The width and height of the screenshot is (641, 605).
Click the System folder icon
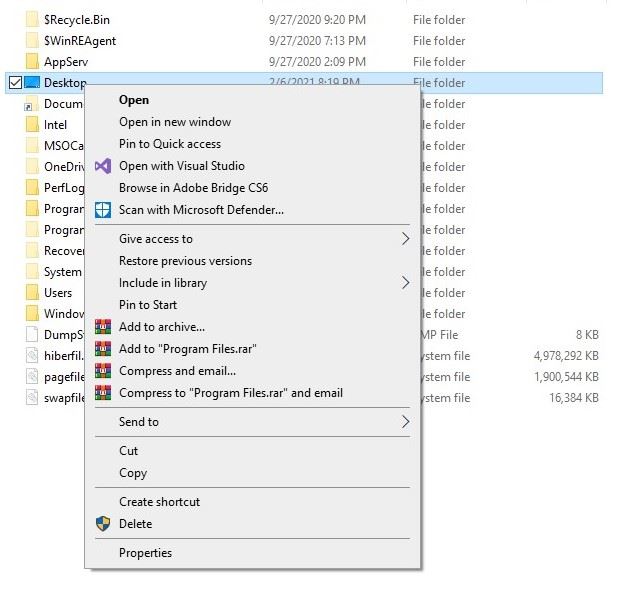click(32, 271)
